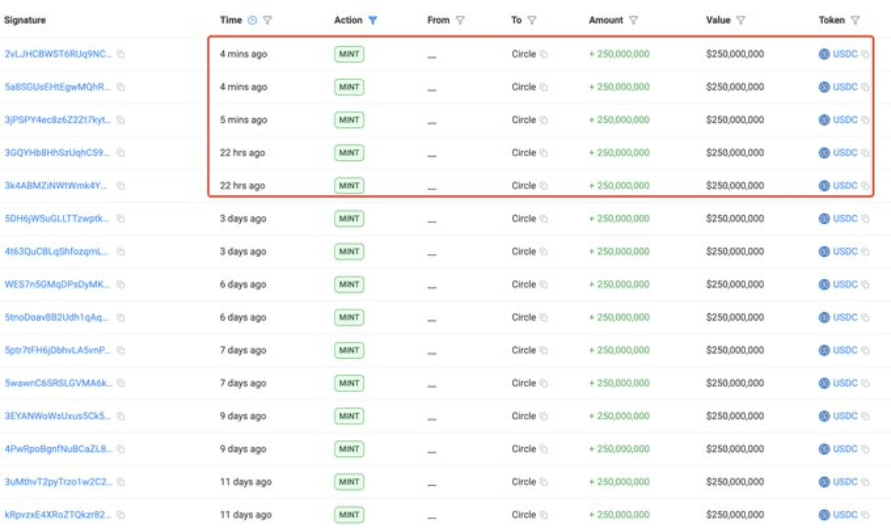Open transaction 3jPSPY4ec8z6Z2Zt7kyt
The height and width of the screenshot is (530, 891).
(x=58, y=120)
